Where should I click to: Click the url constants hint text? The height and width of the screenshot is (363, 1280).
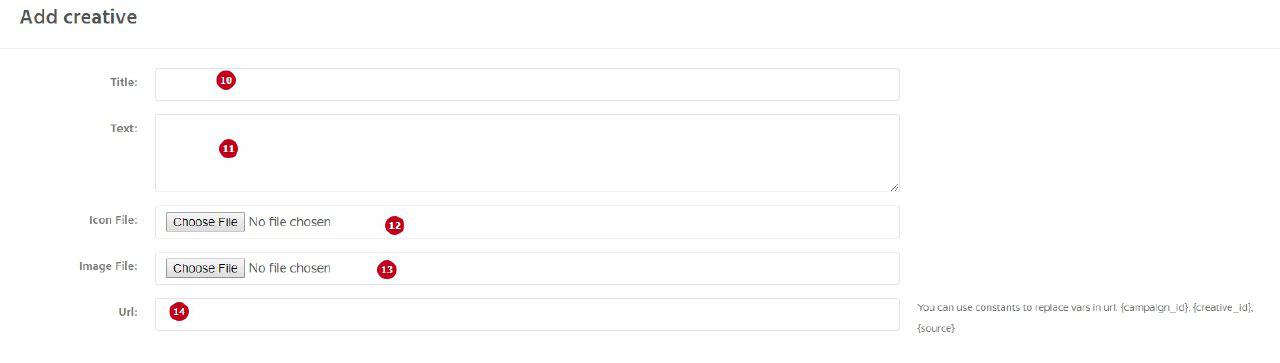1085,318
